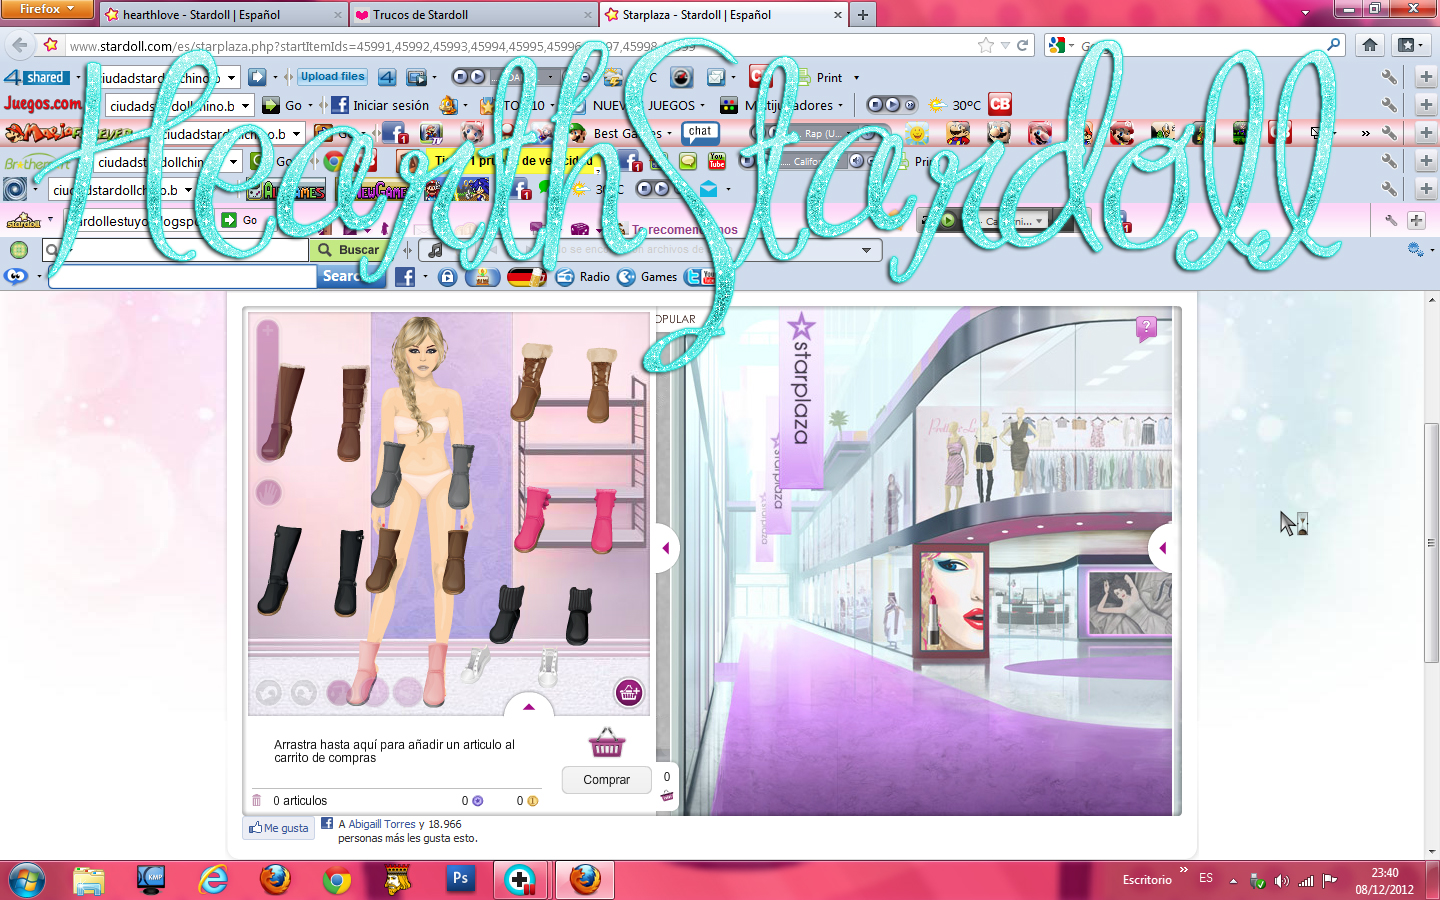Bookmark this page with the URL bar star

point(986,45)
